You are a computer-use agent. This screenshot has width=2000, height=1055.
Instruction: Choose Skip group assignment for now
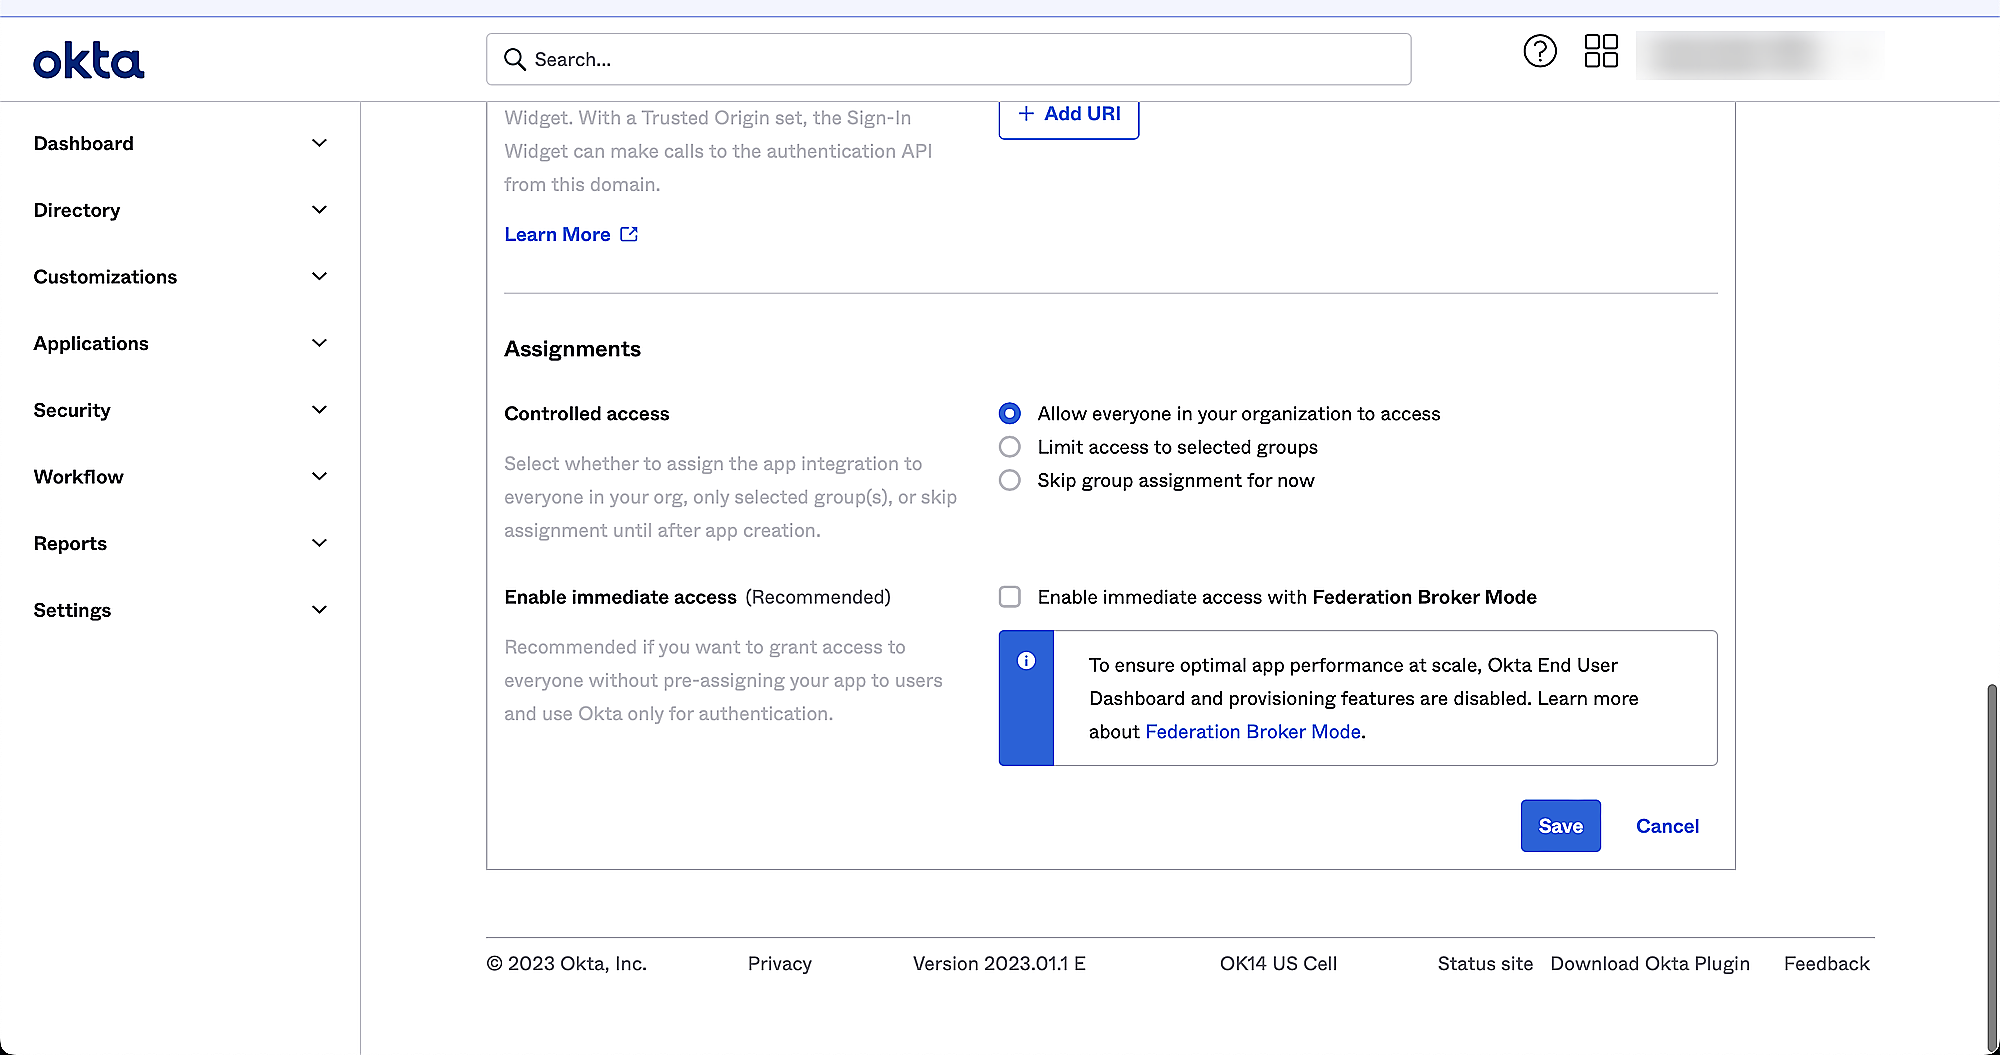pyautogui.click(x=1010, y=481)
